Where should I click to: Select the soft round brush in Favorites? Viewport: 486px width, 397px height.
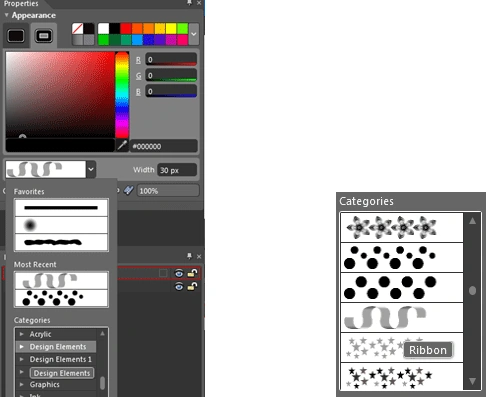tap(61, 225)
